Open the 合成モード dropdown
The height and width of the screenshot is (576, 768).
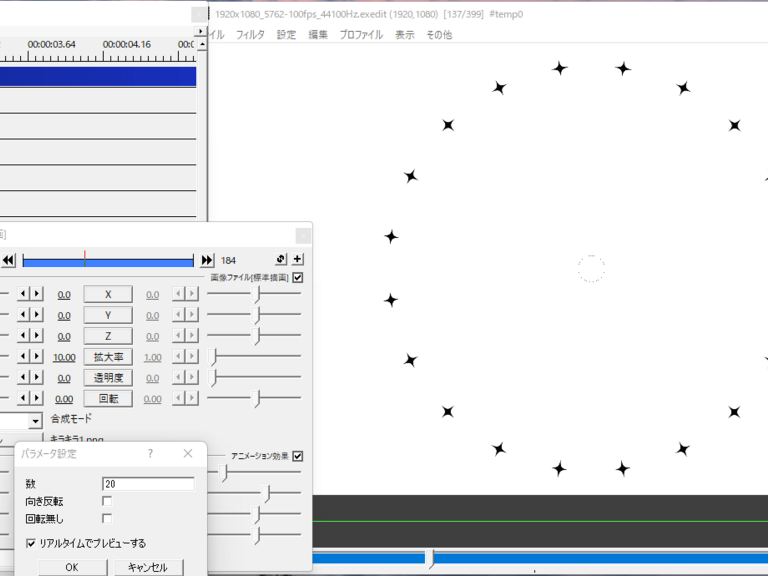pos(35,421)
